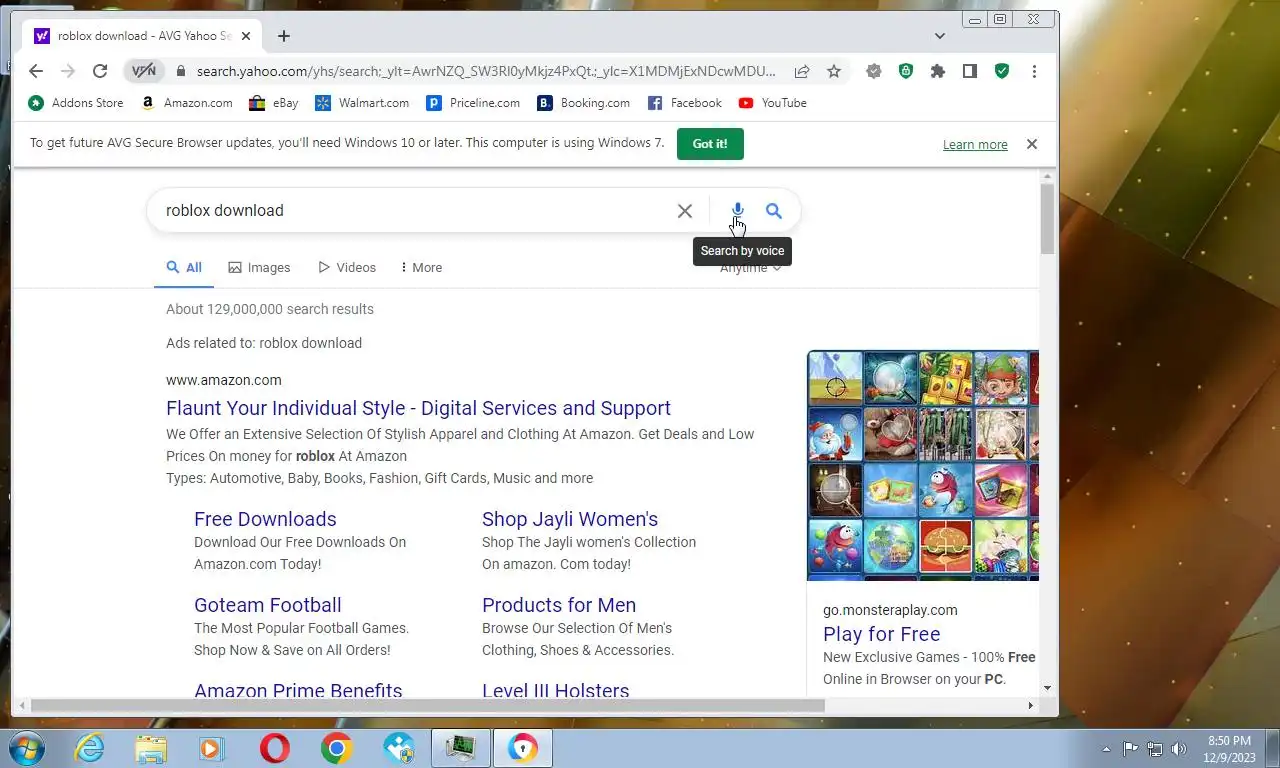The image size is (1280, 768).
Task: Click the vertical page scrollbar thumb
Action: pos(1048,219)
